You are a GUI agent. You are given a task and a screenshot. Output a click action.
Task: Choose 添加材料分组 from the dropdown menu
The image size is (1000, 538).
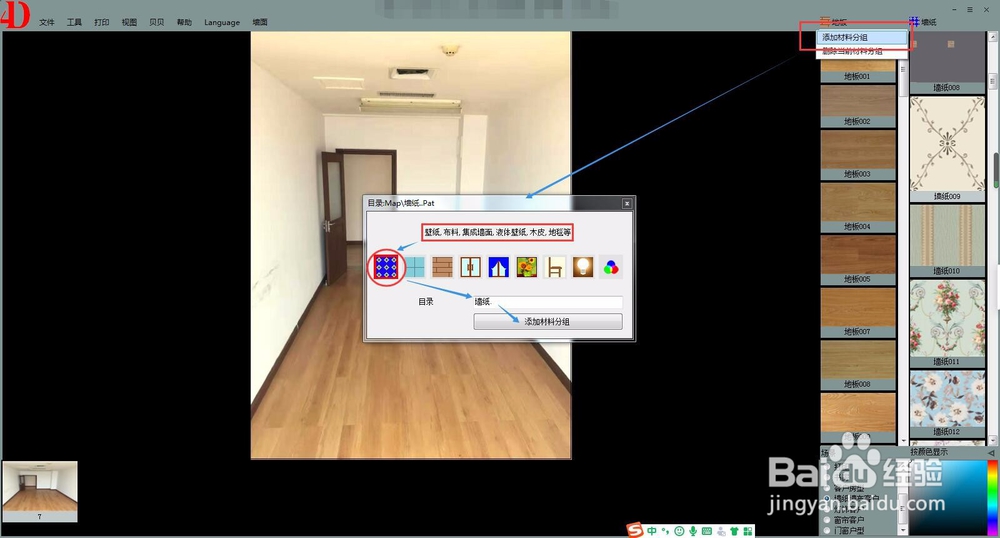[x=862, y=38]
